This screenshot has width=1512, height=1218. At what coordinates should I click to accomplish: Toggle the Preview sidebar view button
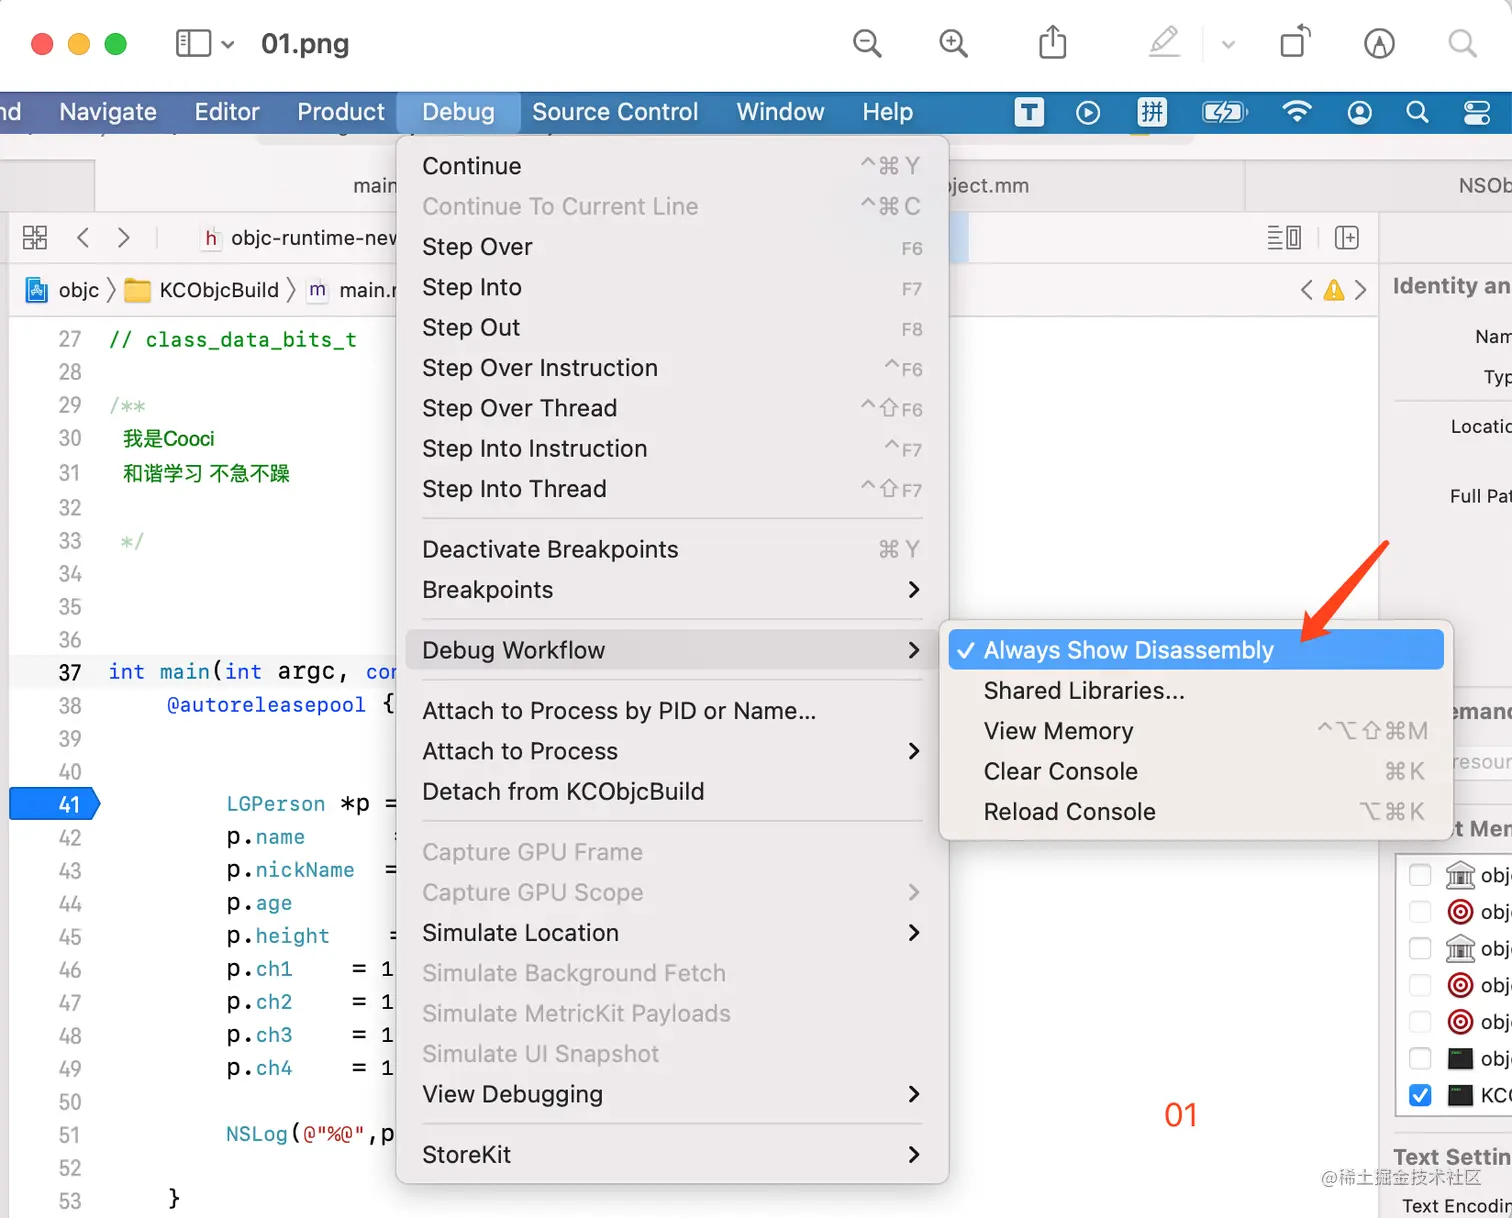point(193,44)
